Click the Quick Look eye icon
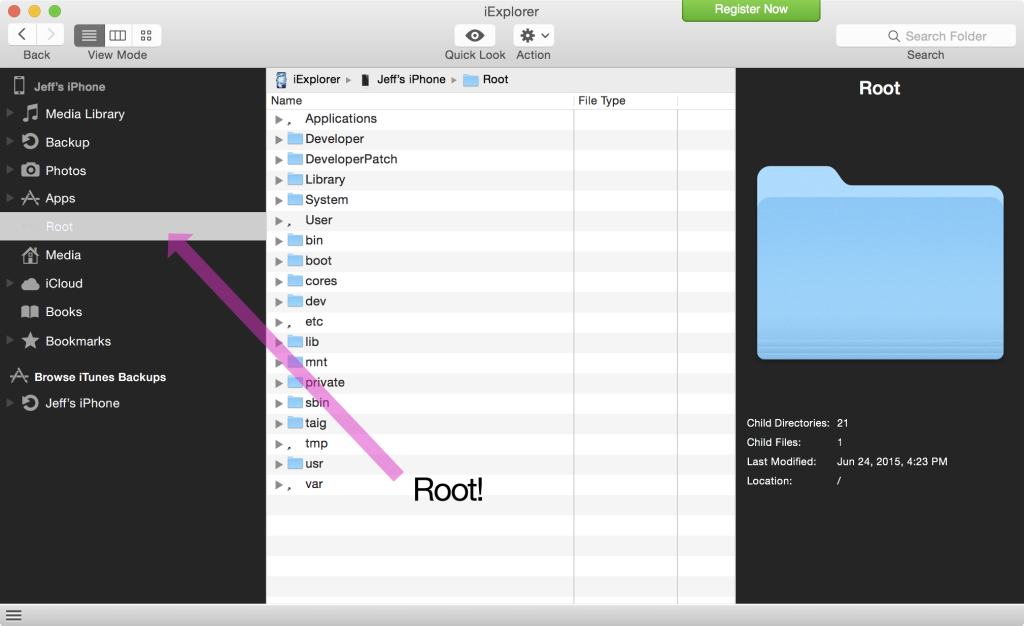 (x=475, y=36)
